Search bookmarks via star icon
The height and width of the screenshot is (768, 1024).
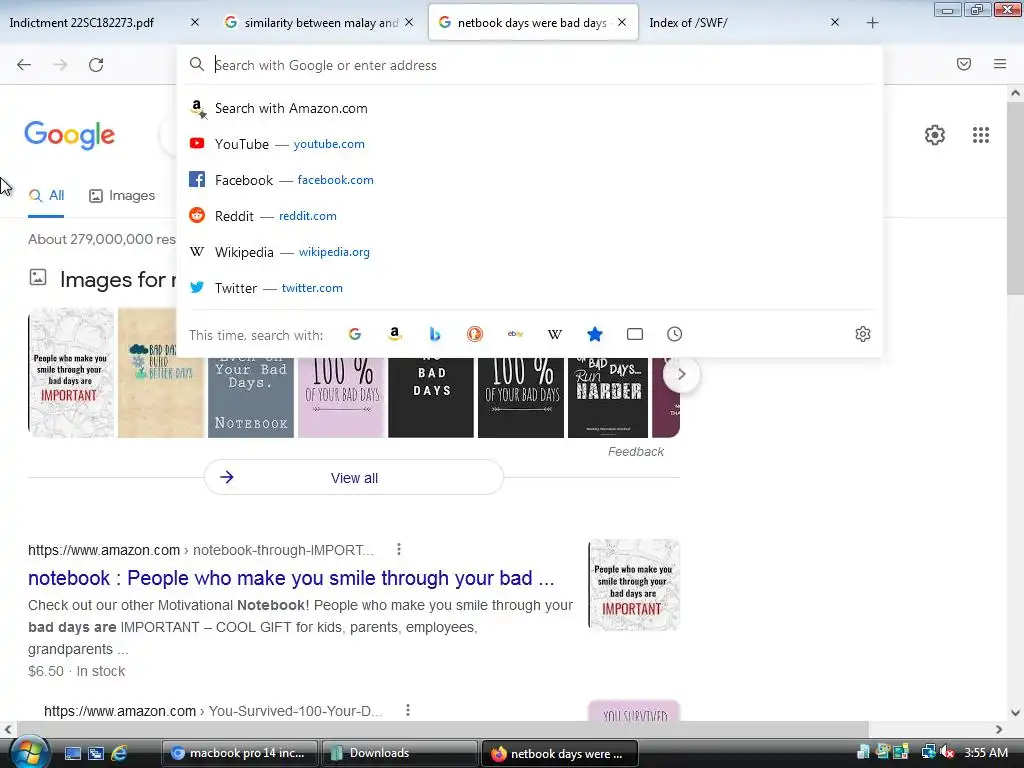[x=595, y=334]
